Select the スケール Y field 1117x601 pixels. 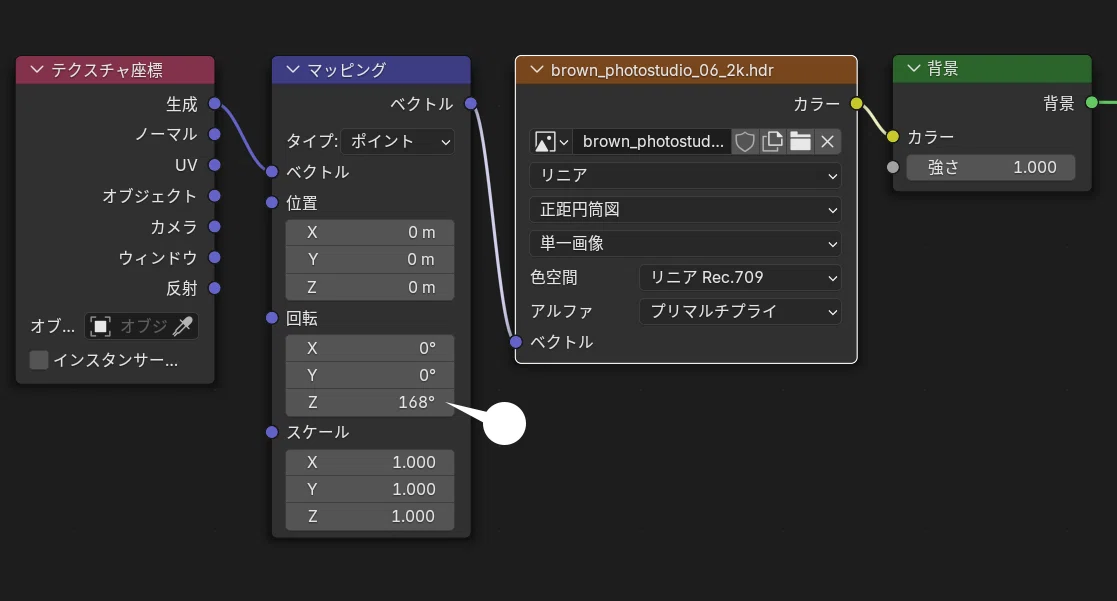point(370,489)
